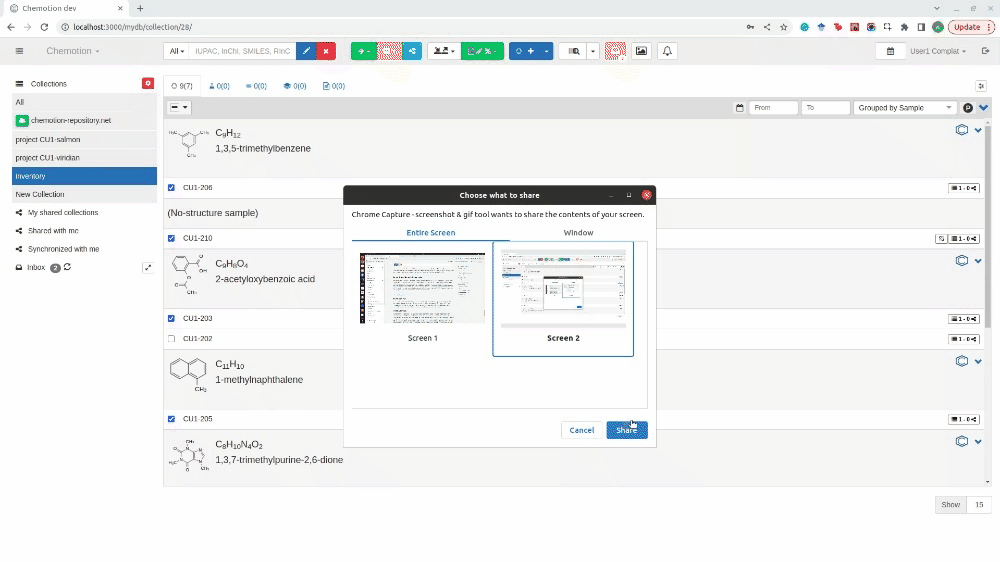Image resolution: width=1000 pixels, height=562 pixels.
Task: Click the From date input field
Action: click(772, 108)
